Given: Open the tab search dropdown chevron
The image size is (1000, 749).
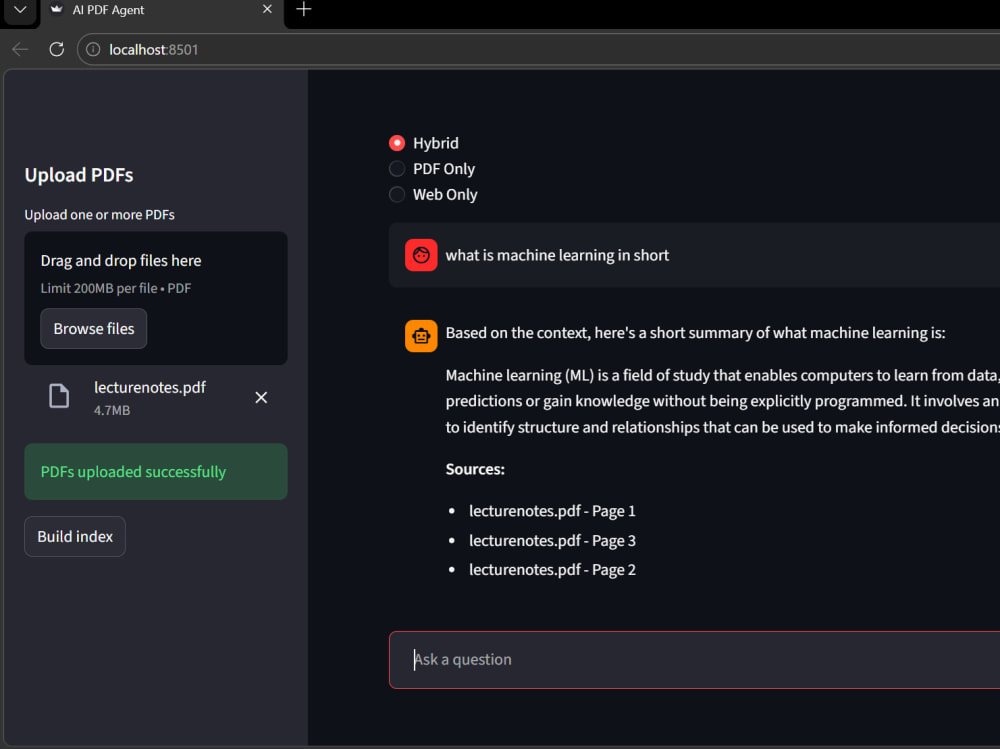Looking at the screenshot, I should [x=20, y=10].
